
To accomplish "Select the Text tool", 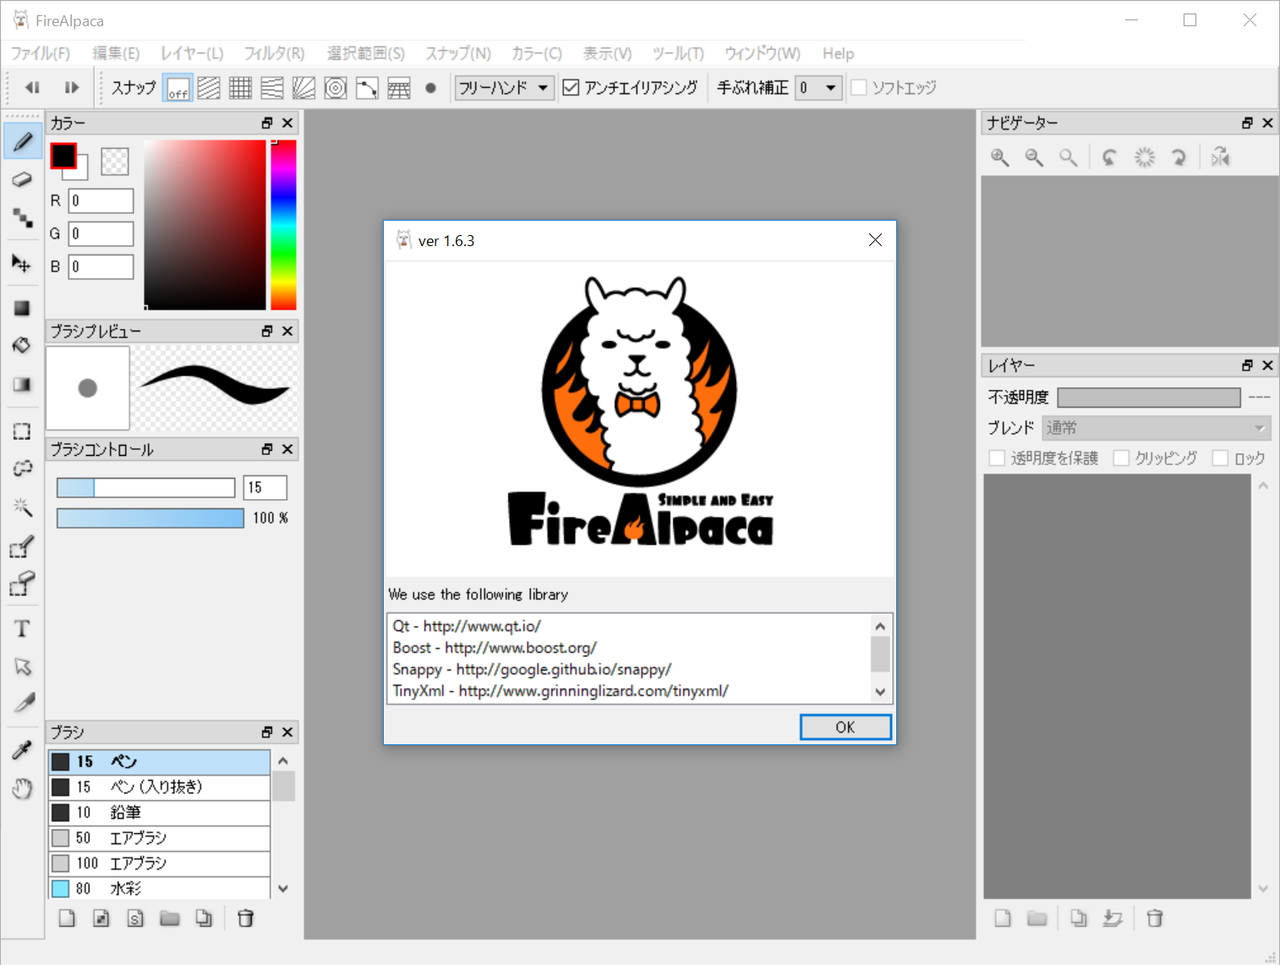I will 22,628.
